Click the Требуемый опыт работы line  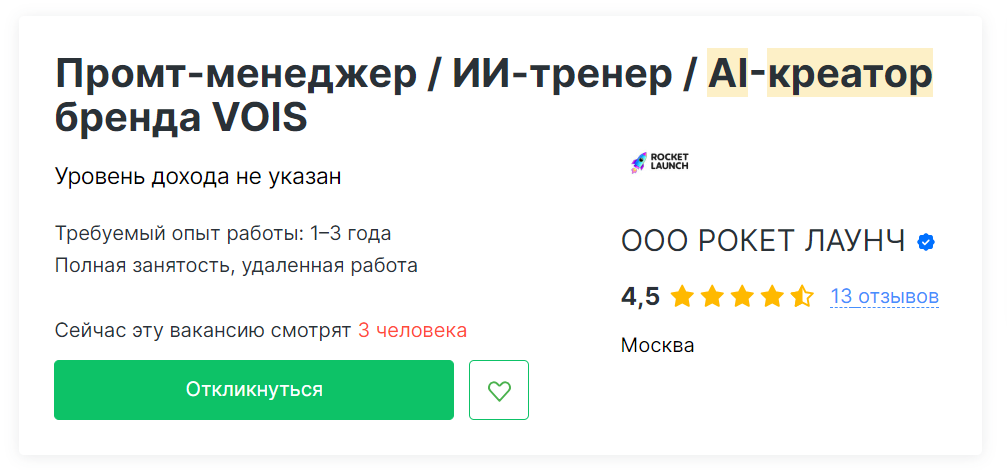223,234
